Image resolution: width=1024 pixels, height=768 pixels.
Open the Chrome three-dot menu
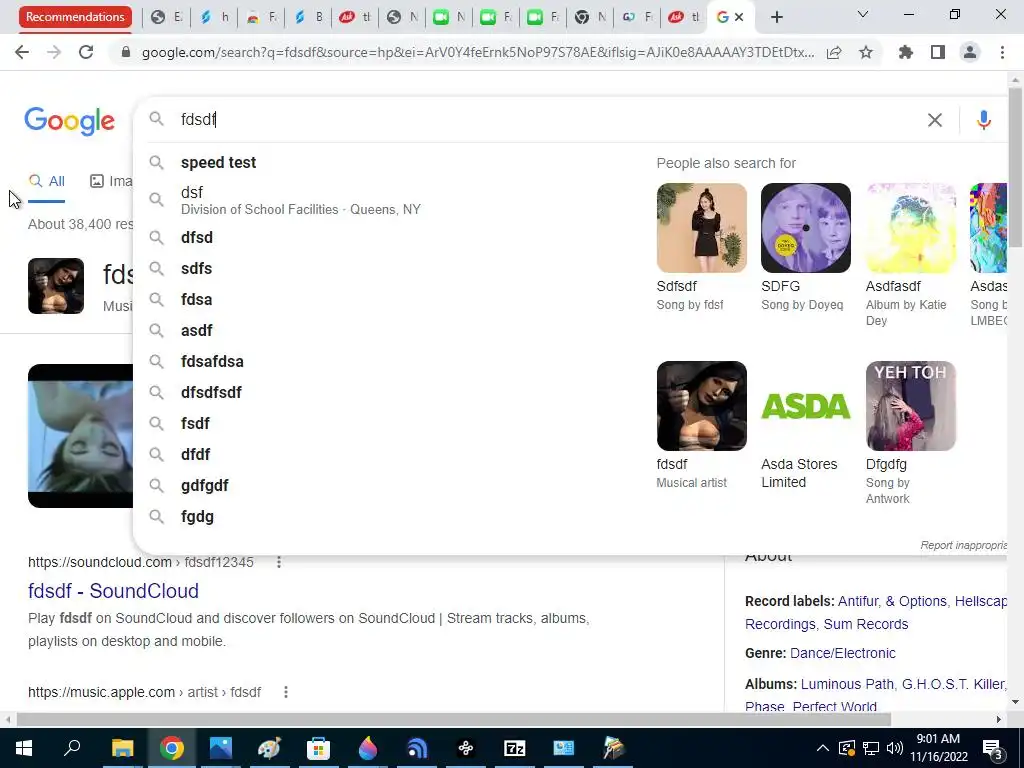coord(1002,52)
